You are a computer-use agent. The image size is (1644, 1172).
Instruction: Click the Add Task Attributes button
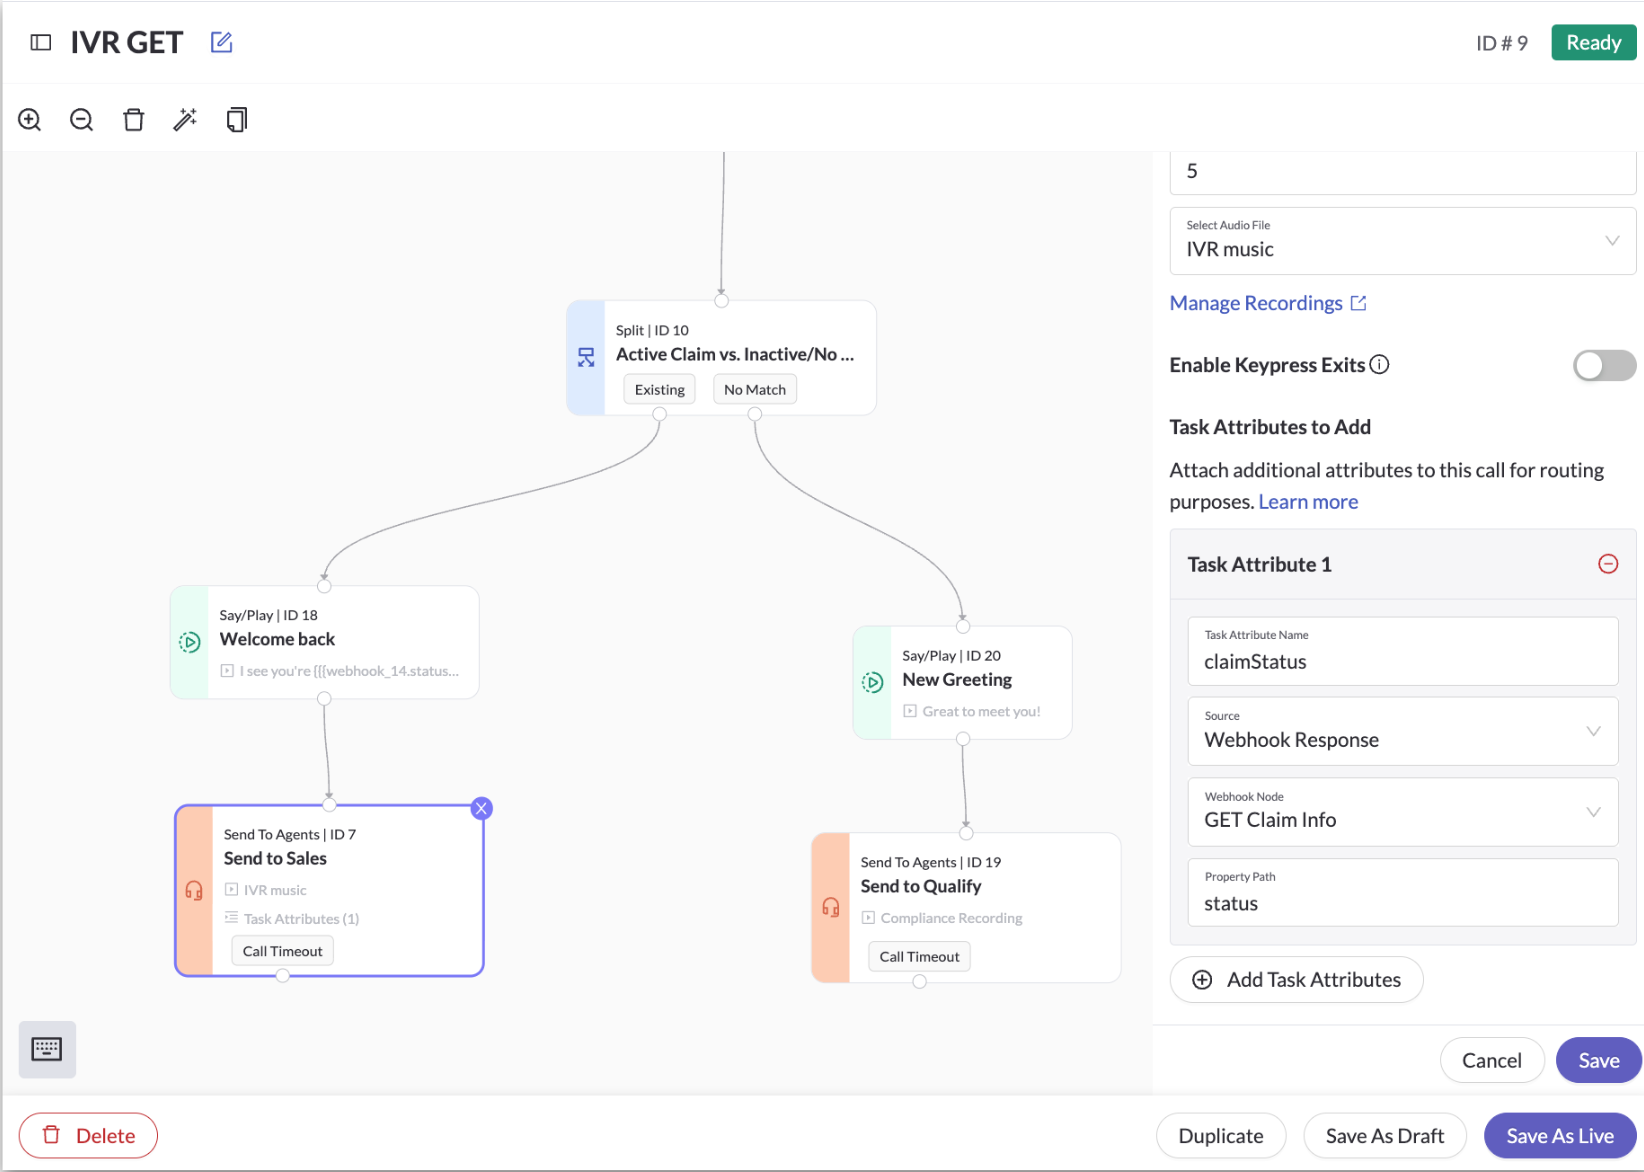point(1296,980)
